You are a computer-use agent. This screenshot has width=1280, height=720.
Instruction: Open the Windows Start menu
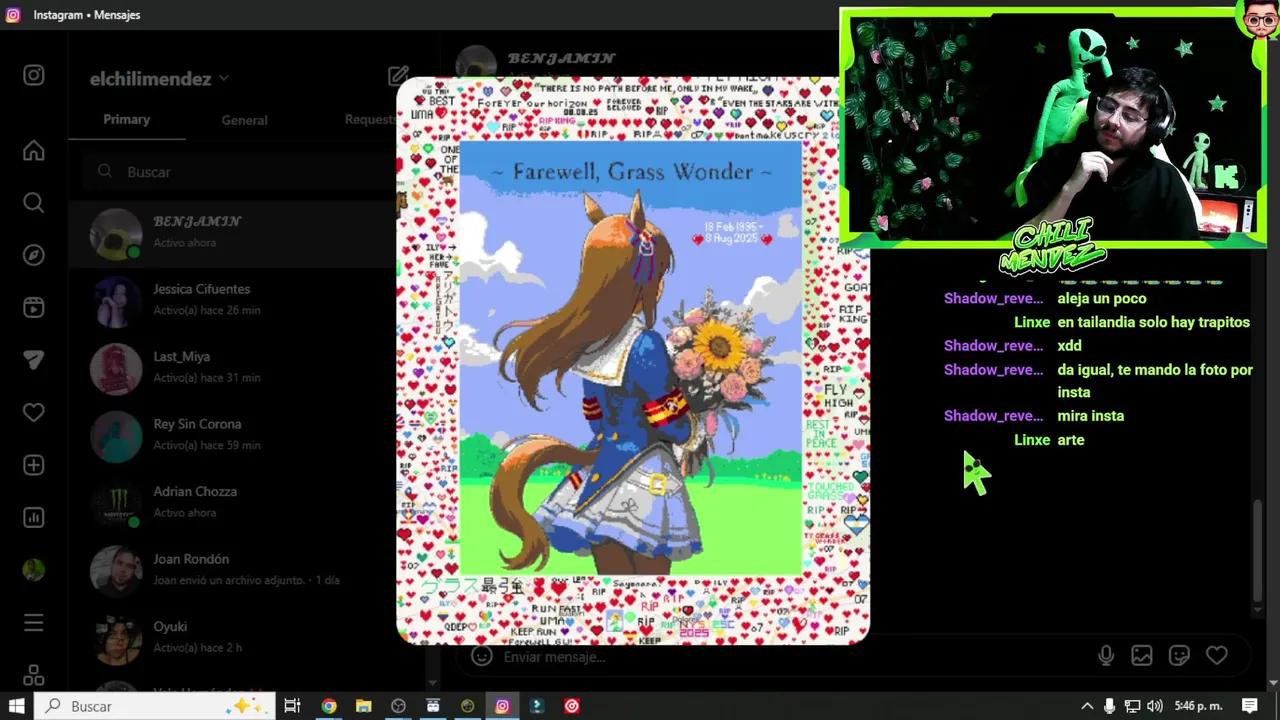17,706
